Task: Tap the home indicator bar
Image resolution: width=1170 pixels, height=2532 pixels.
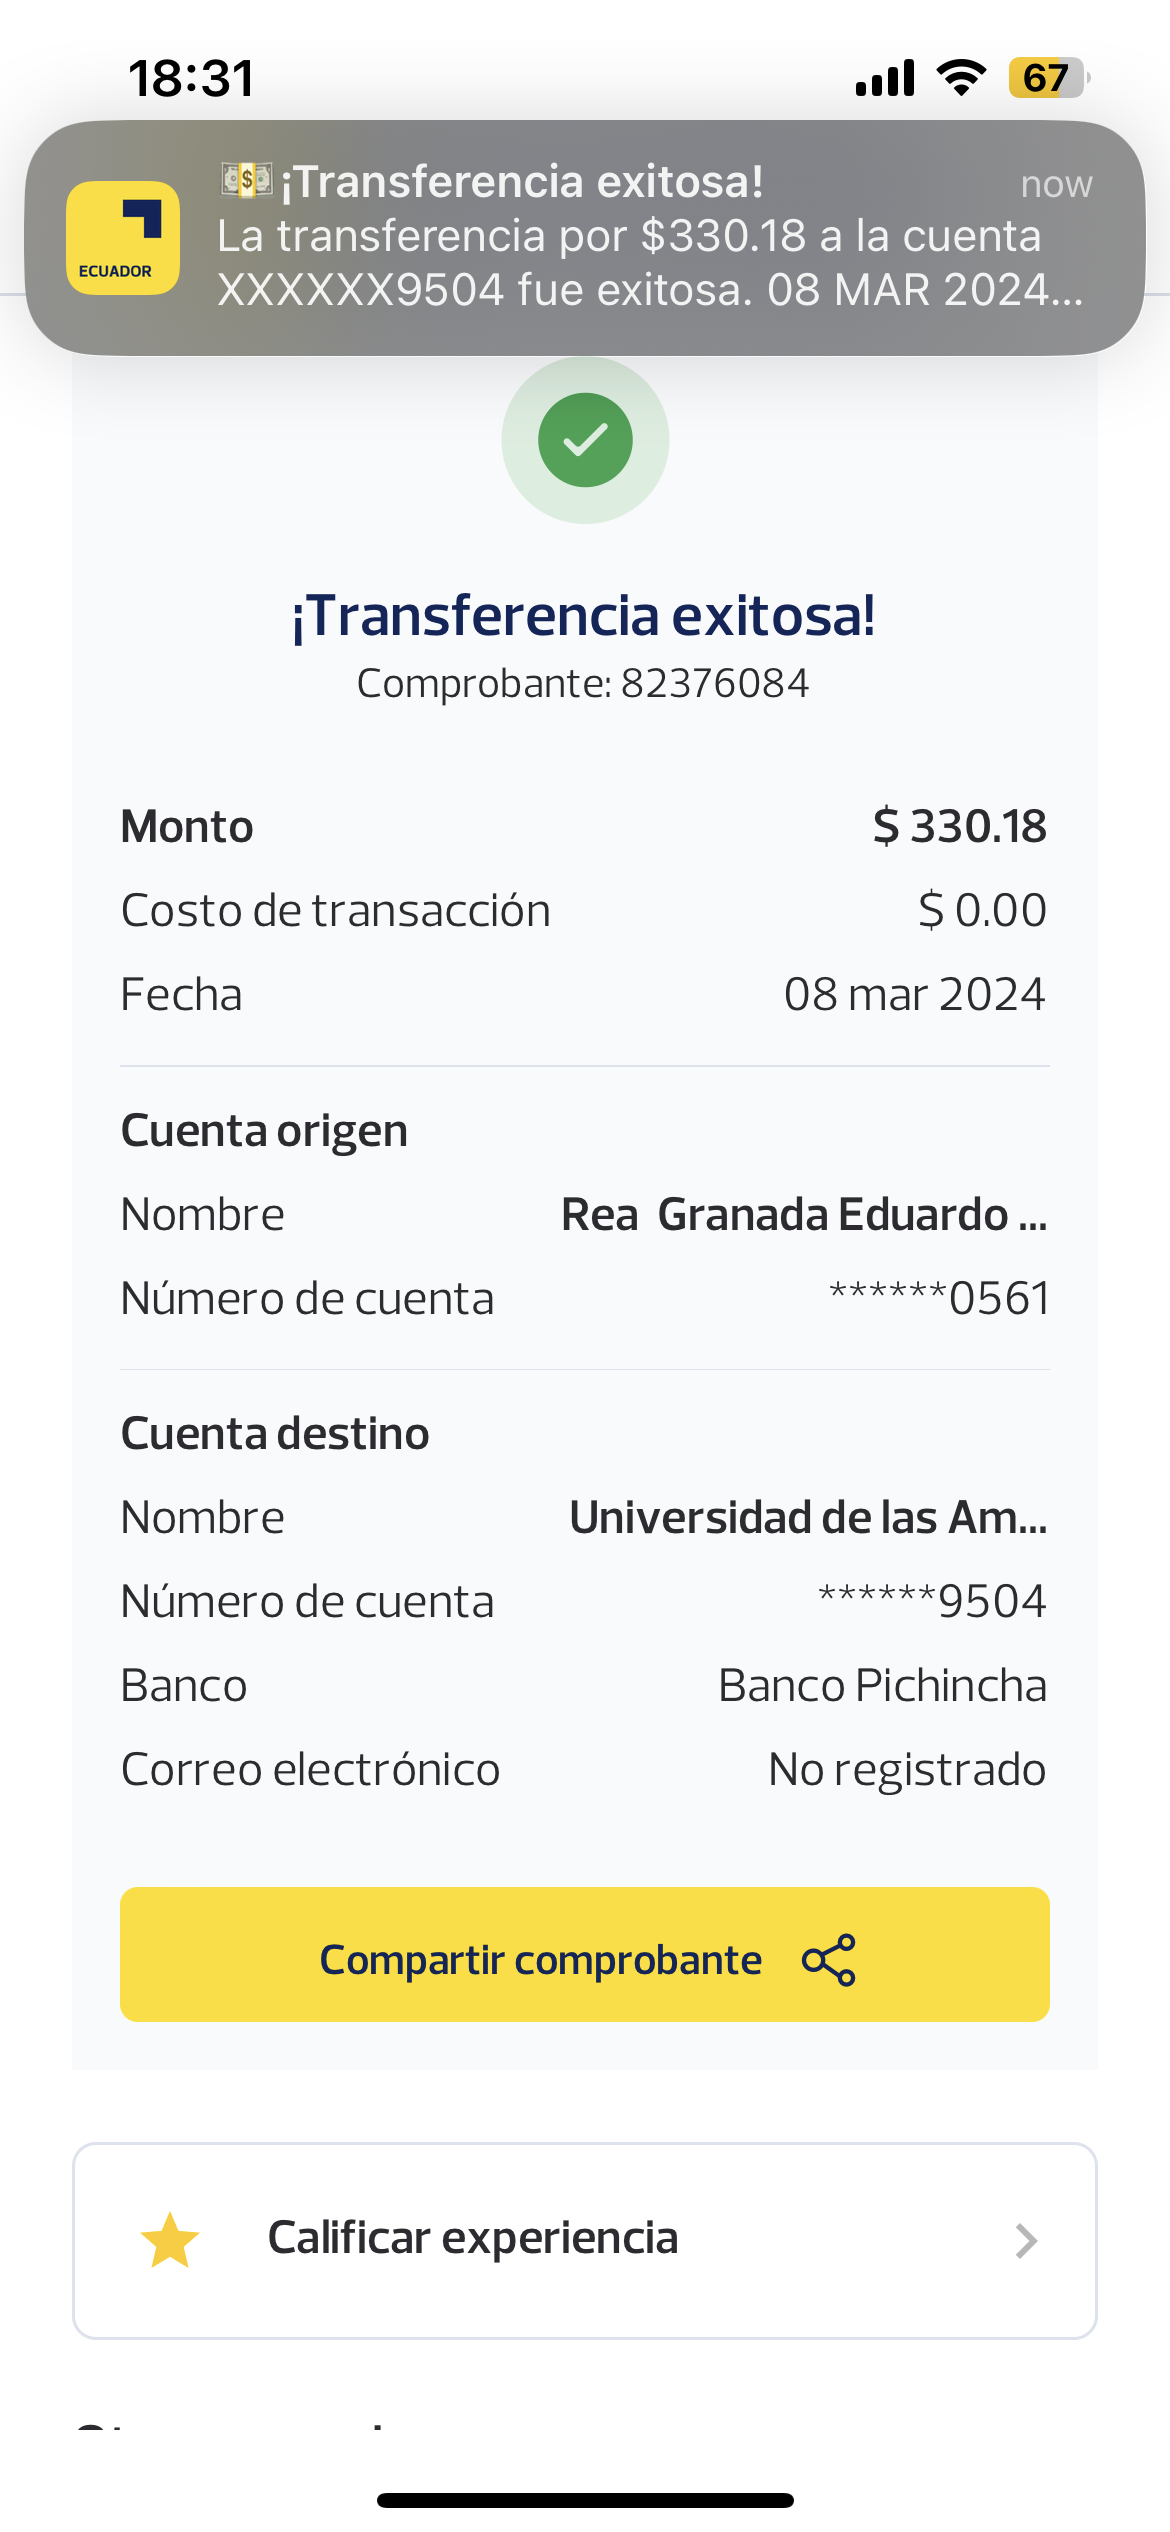Action: pos(585,2500)
